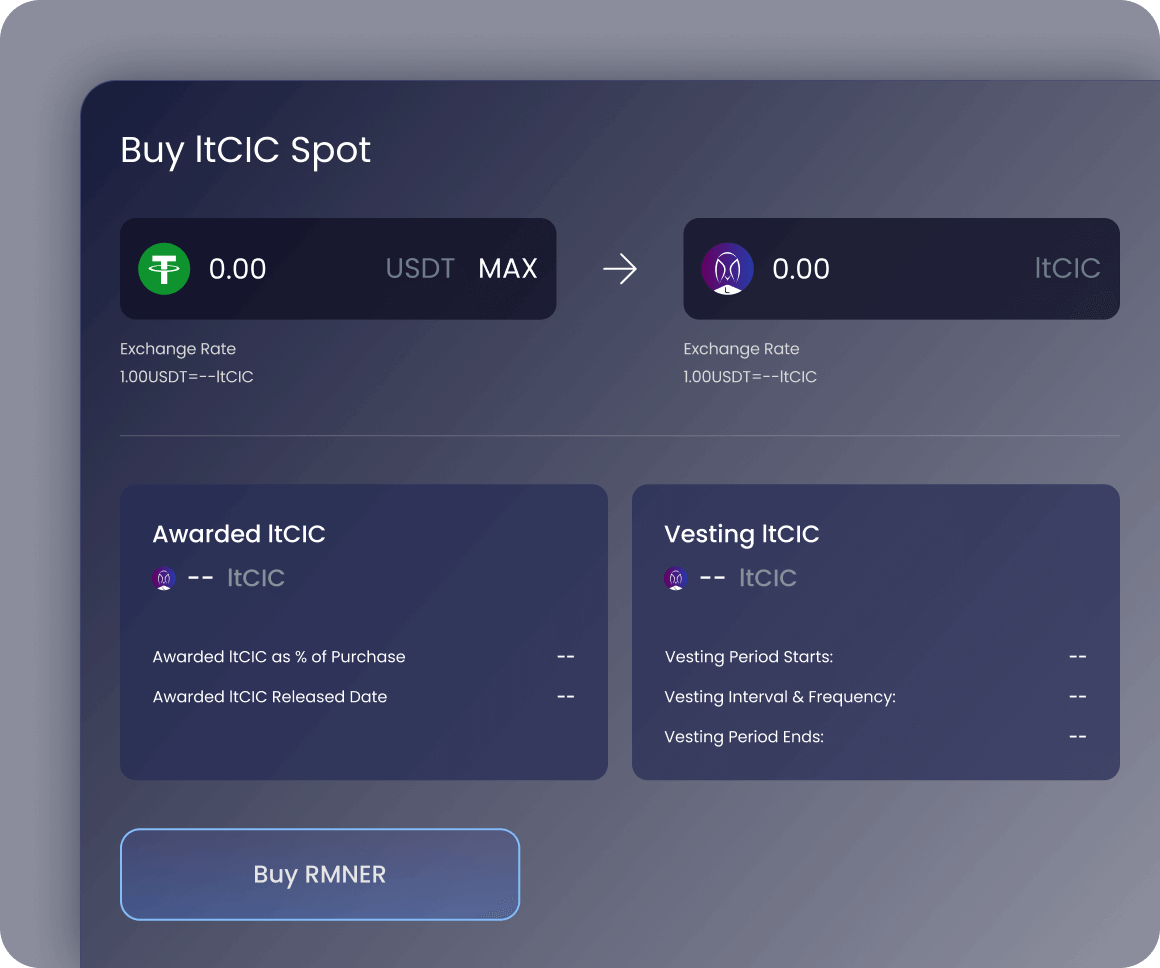Click the Awarded ItCIC as % of Purchase row

click(279, 657)
